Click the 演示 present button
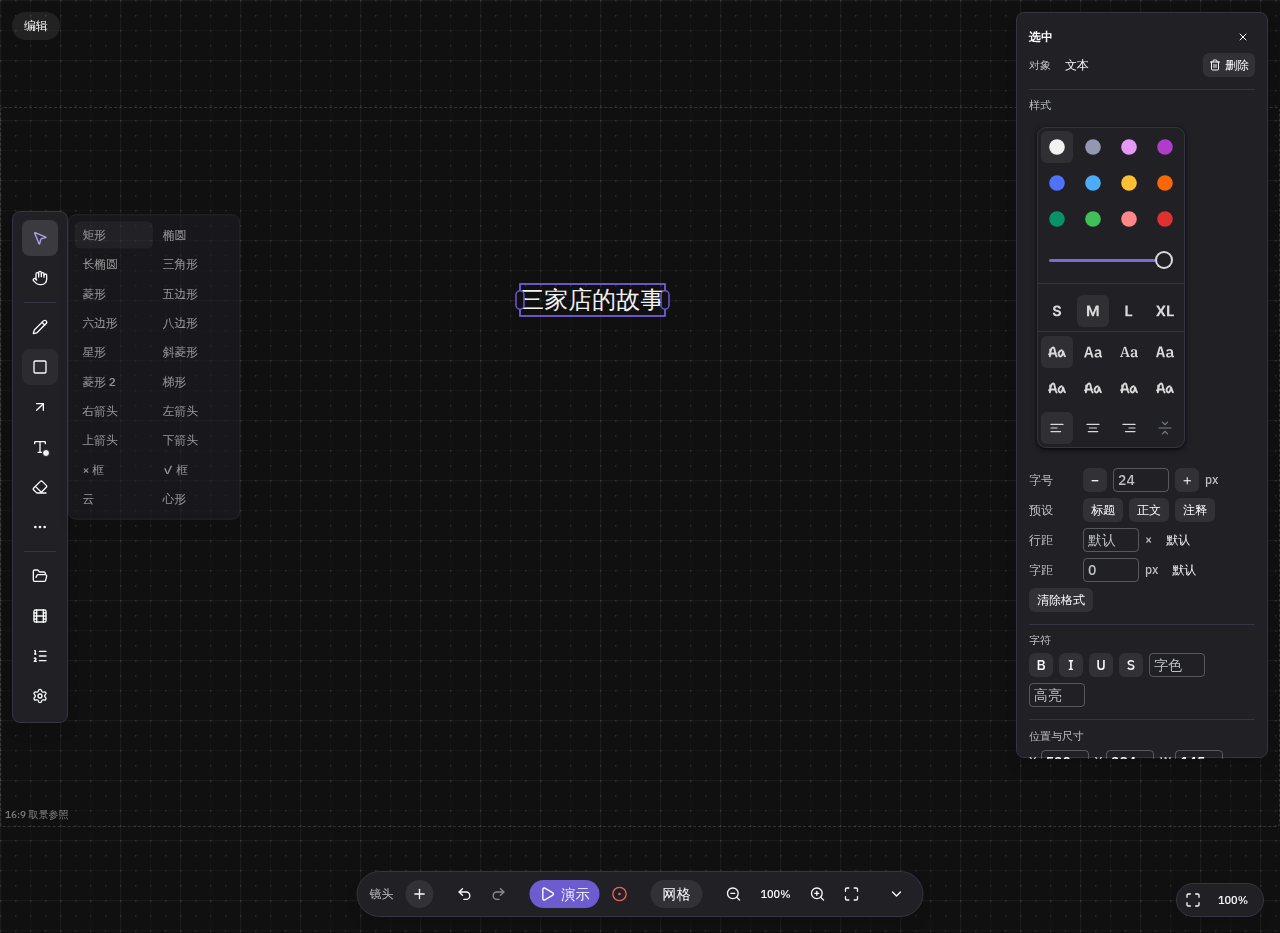The image size is (1280, 933). coord(564,894)
